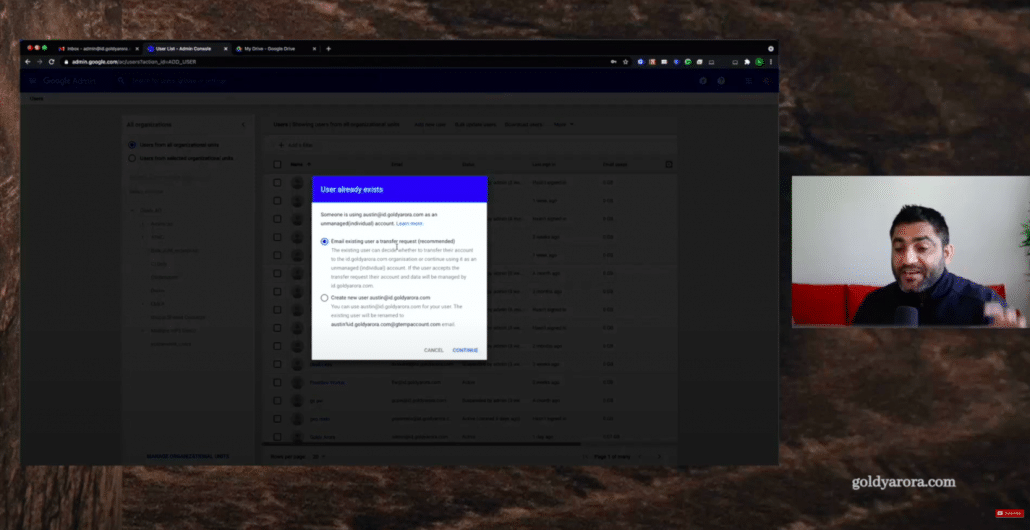
Task: Click Add a filter
Action: coord(296,145)
